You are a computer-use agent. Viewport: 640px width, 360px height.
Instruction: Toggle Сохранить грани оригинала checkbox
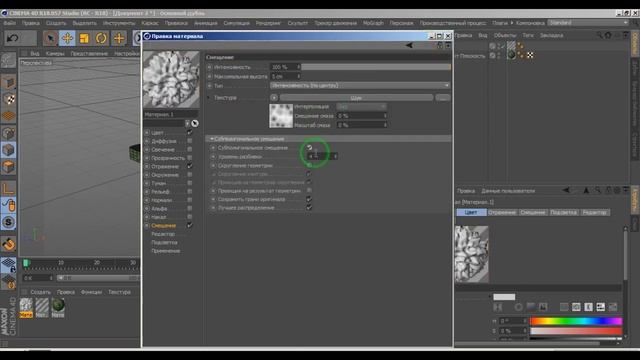[309, 200]
